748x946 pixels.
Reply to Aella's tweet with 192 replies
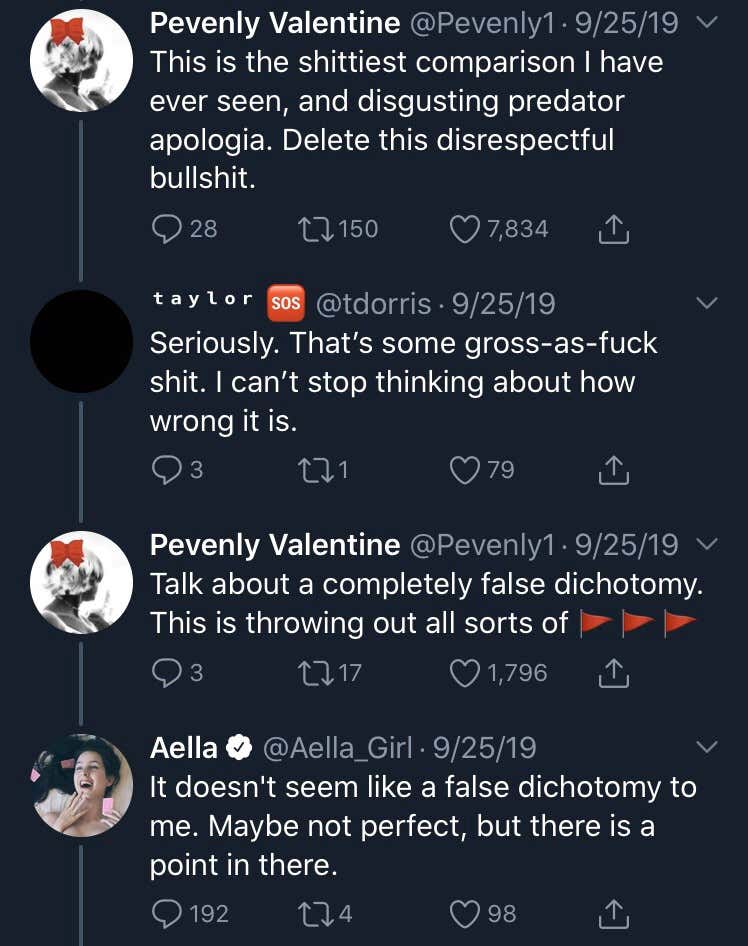tap(165, 913)
